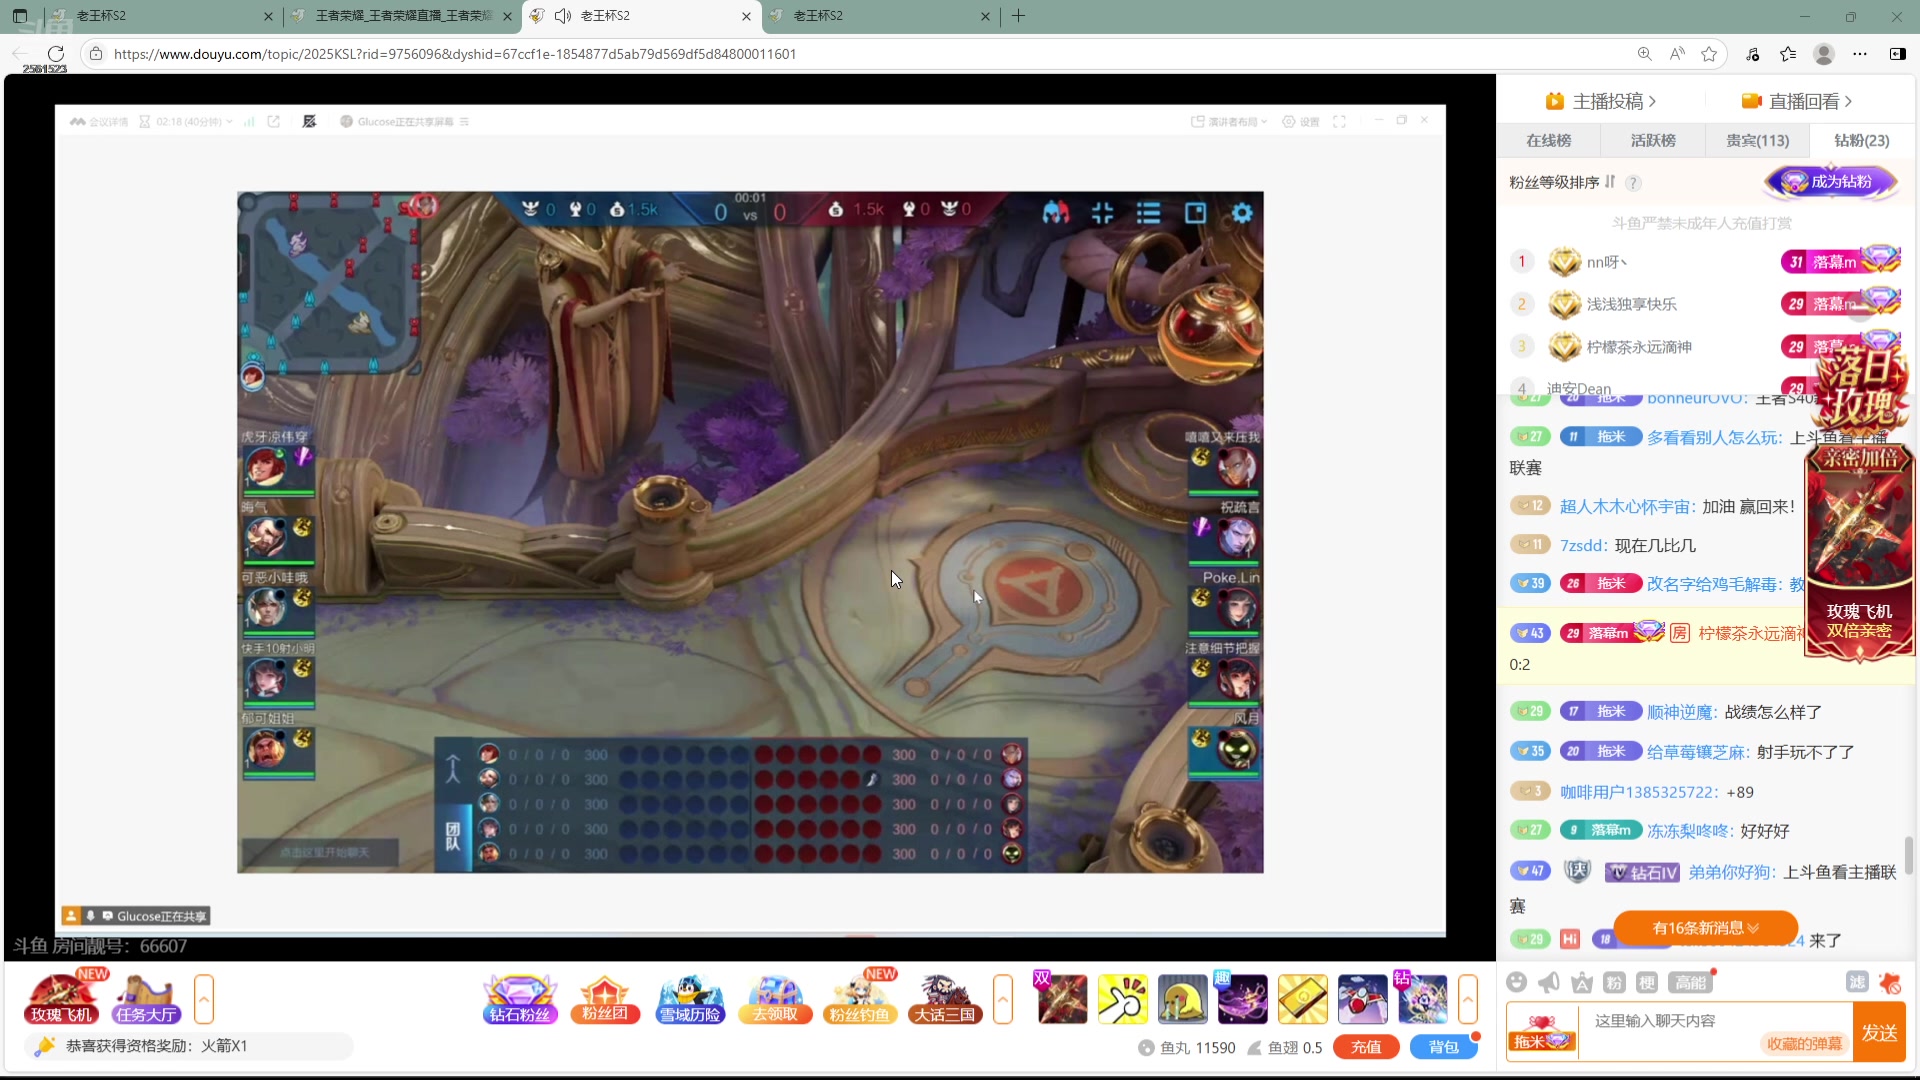
Task: Open the 粉丝钓鱼 fishing game icon
Action: [x=860, y=998]
